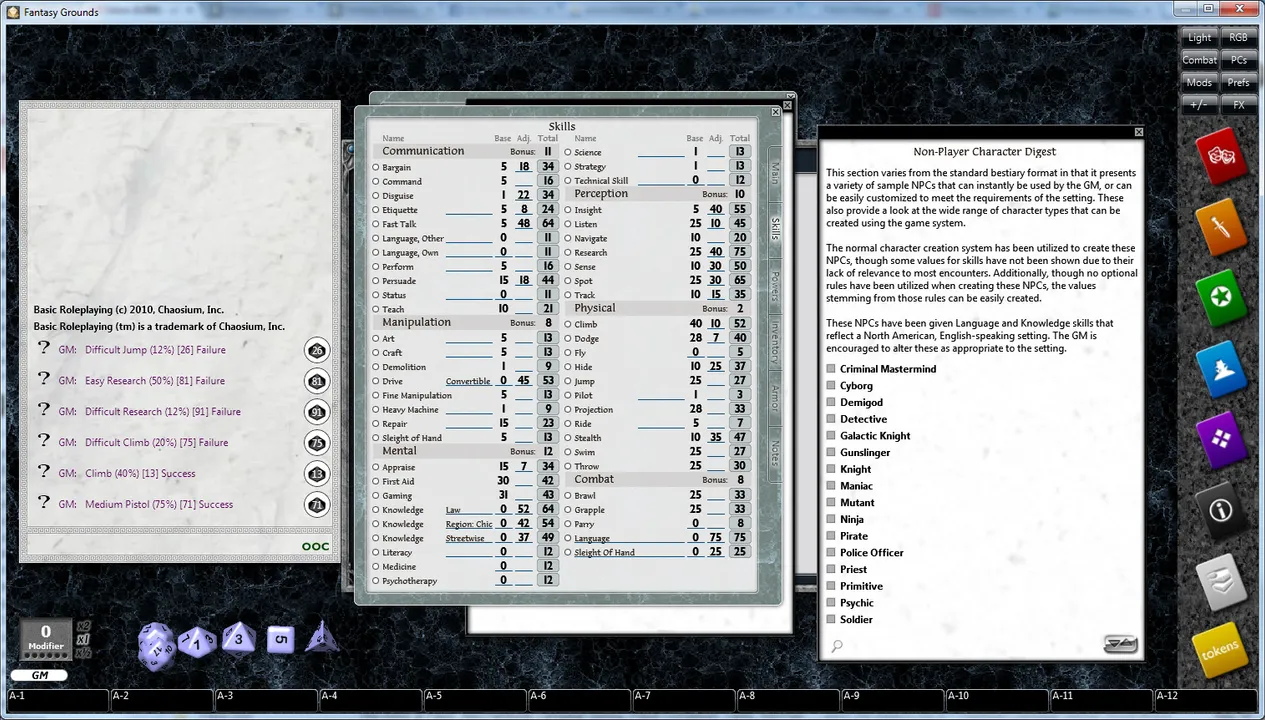The image size is (1265, 720).
Task: Select hotkey slot A-1
Action: [59, 700]
